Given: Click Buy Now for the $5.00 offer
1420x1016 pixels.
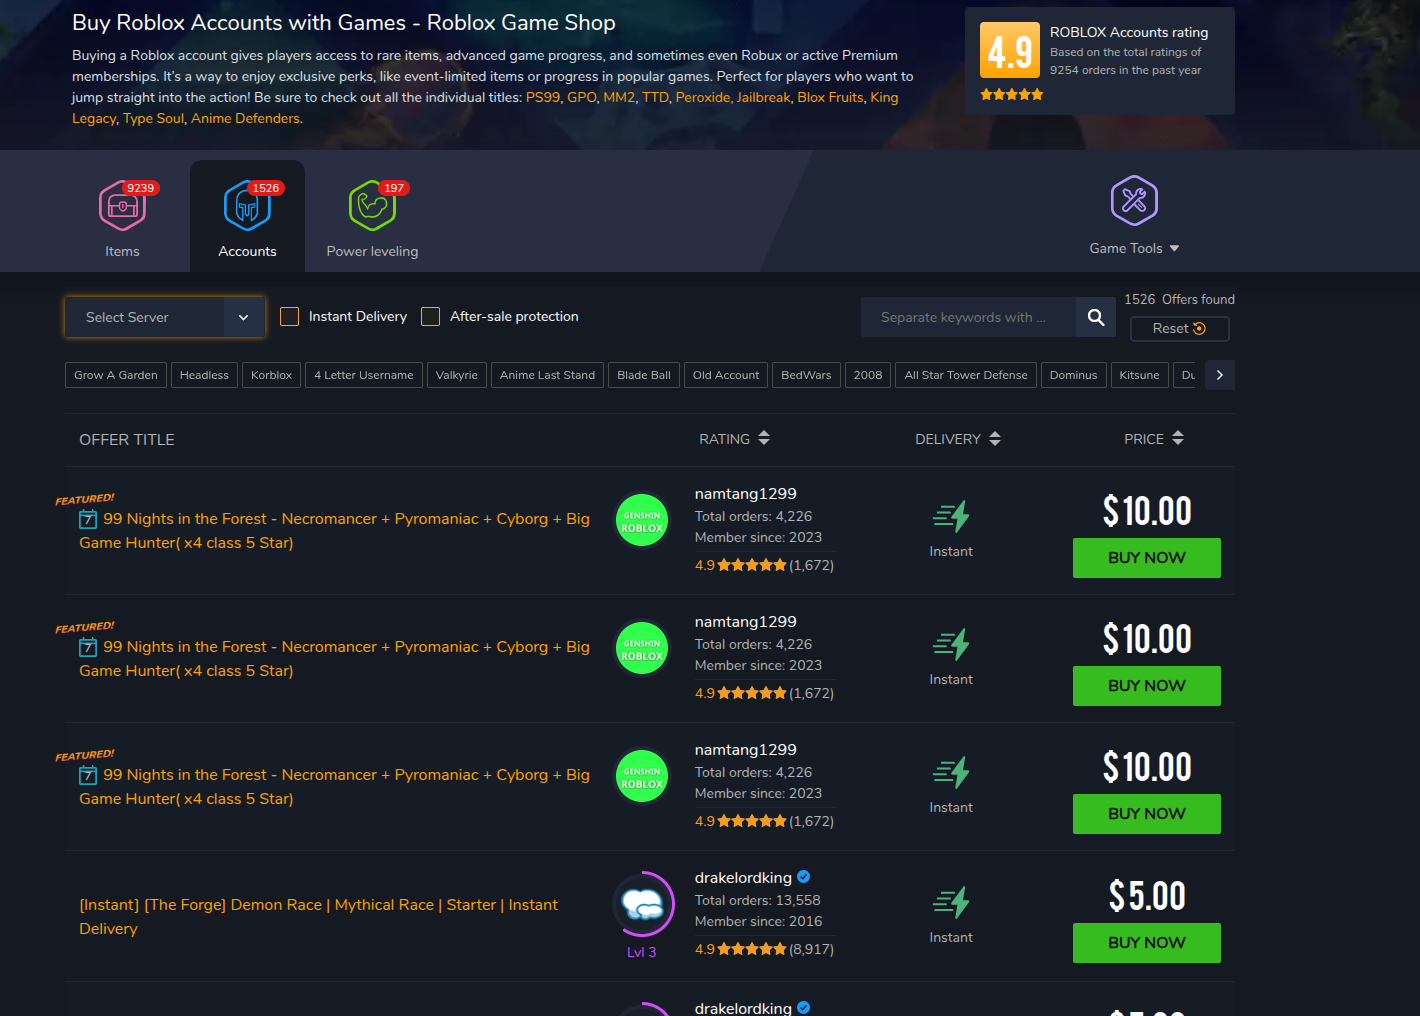Looking at the screenshot, I should click(x=1146, y=943).
